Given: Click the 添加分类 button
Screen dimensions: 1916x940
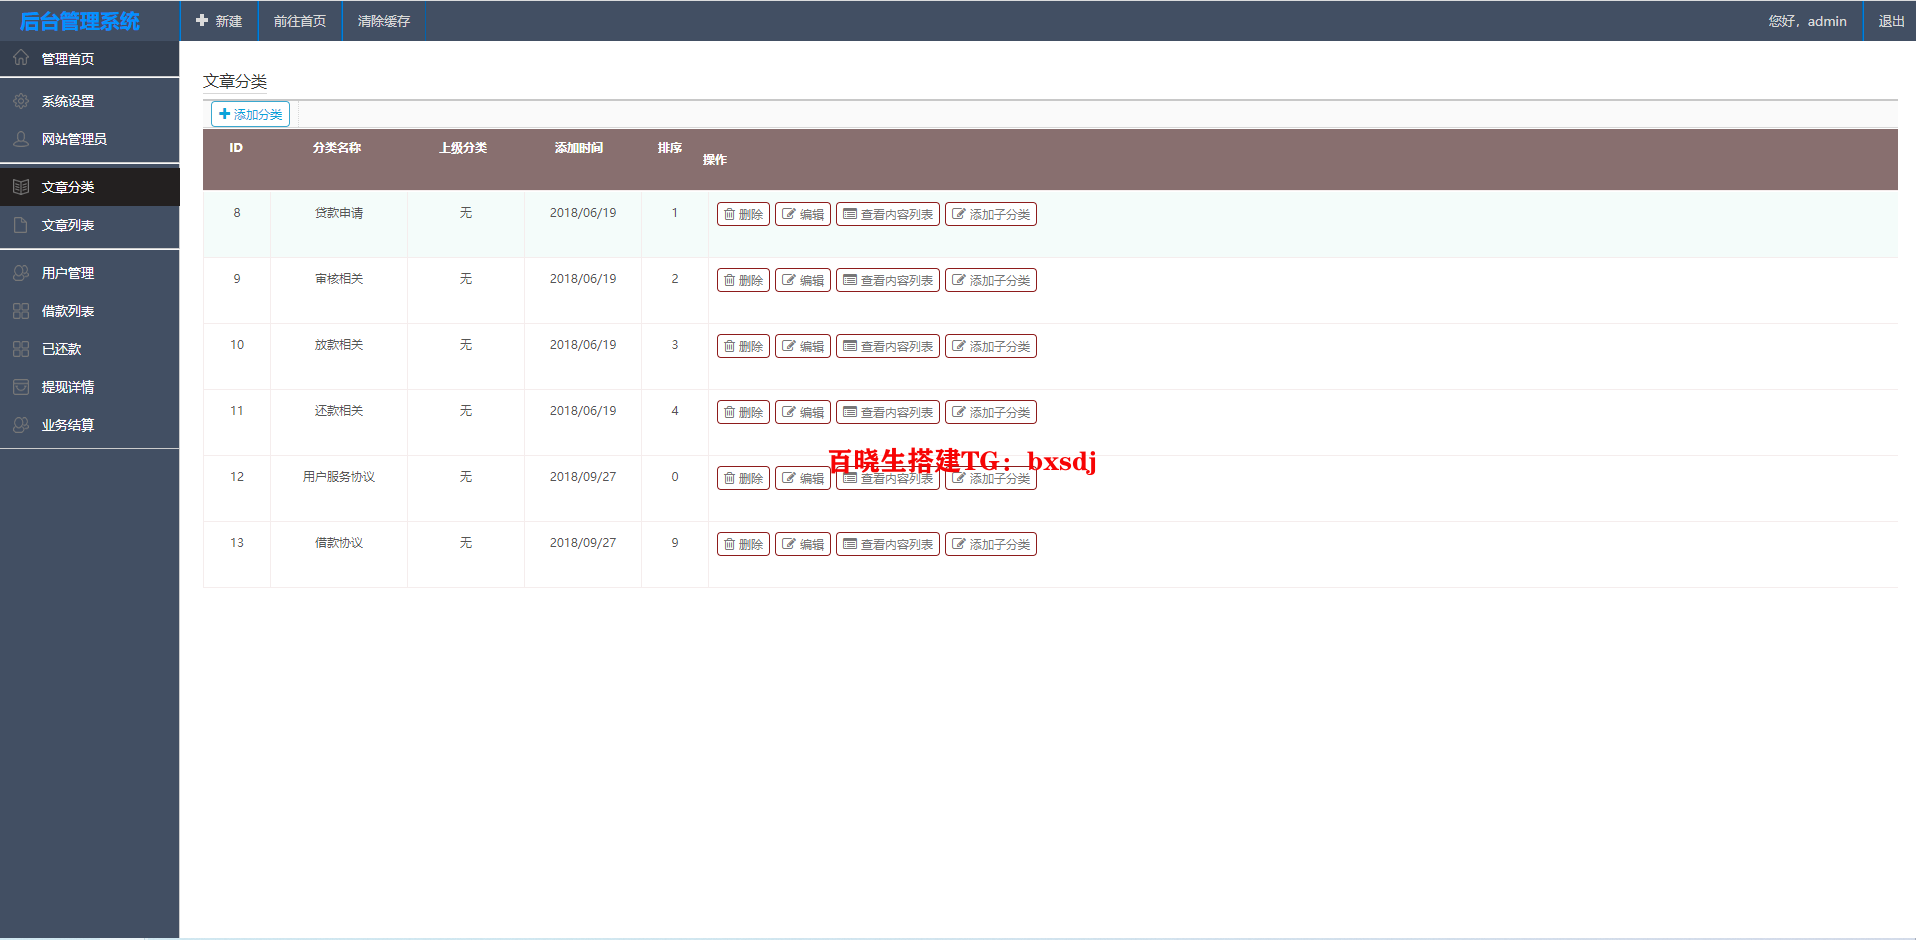Looking at the screenshot, I should tap(250, 114).
